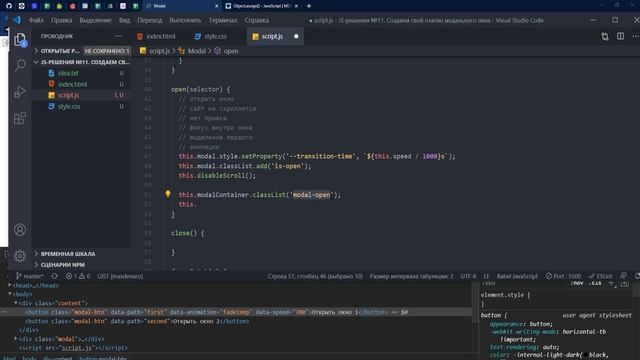Split the editor to the right
This screenshot has height=360, width=640.
(620, 36)
